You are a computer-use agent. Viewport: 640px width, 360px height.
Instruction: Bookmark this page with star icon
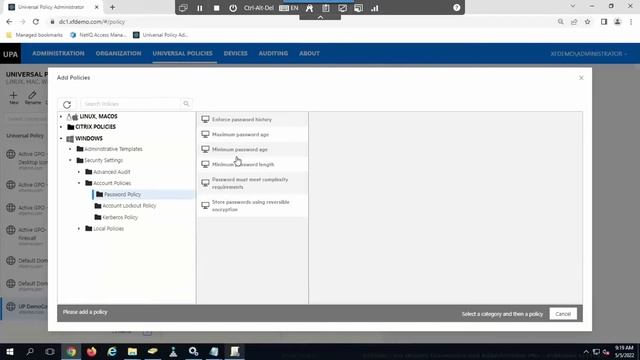[587, 22]
